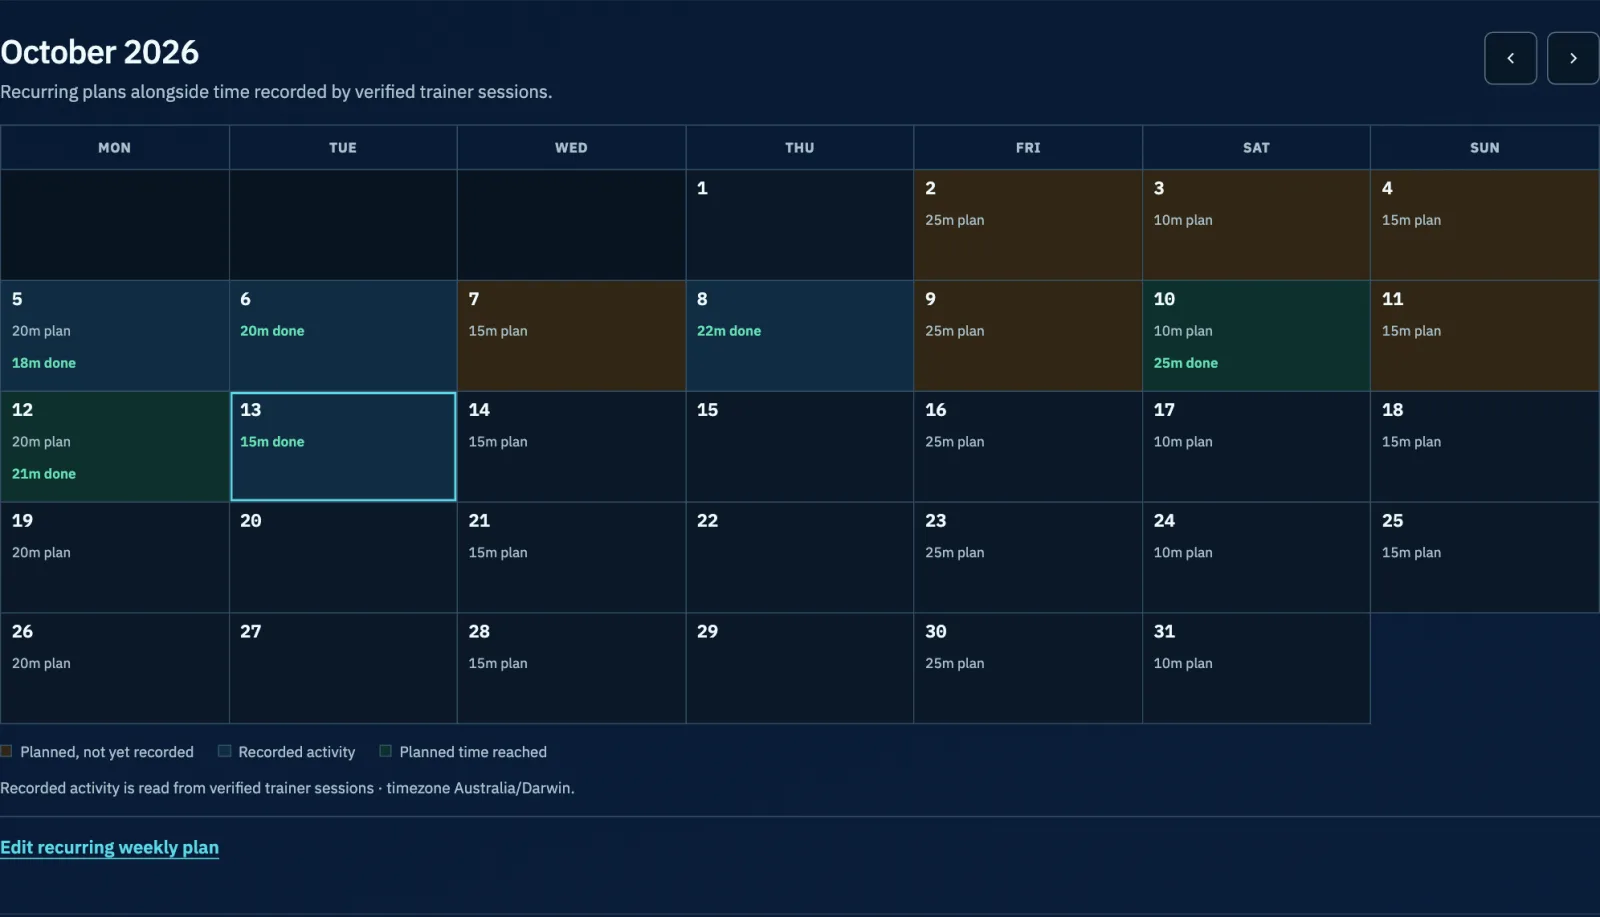Click the '20m done' entry on October 6

coord(272,331)
